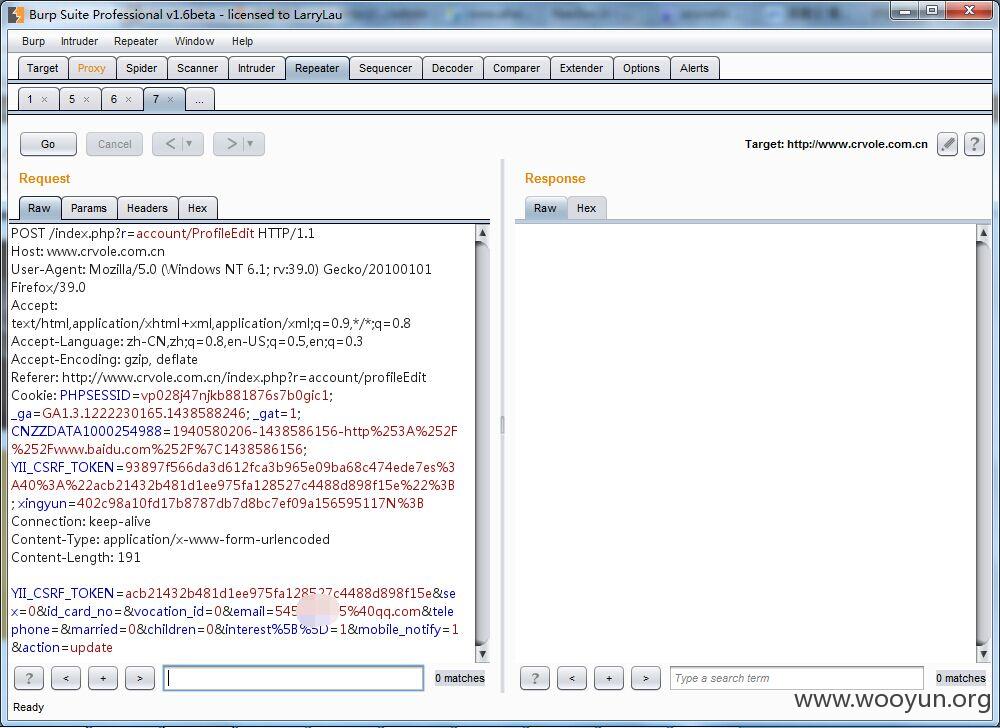
Task: Click response scrollbar up arrow
Action: [x=983, y=233]
